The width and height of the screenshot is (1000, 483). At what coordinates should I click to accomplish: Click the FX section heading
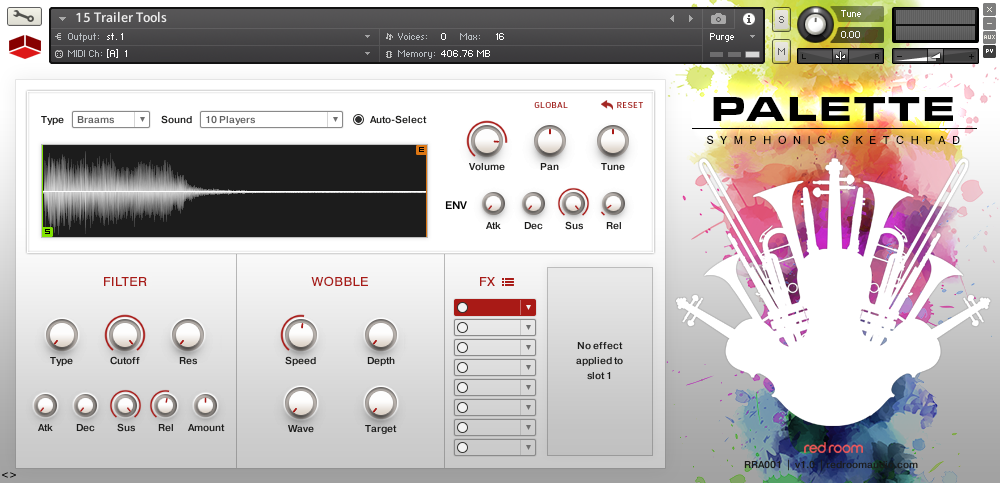click(x=487, y=281)
